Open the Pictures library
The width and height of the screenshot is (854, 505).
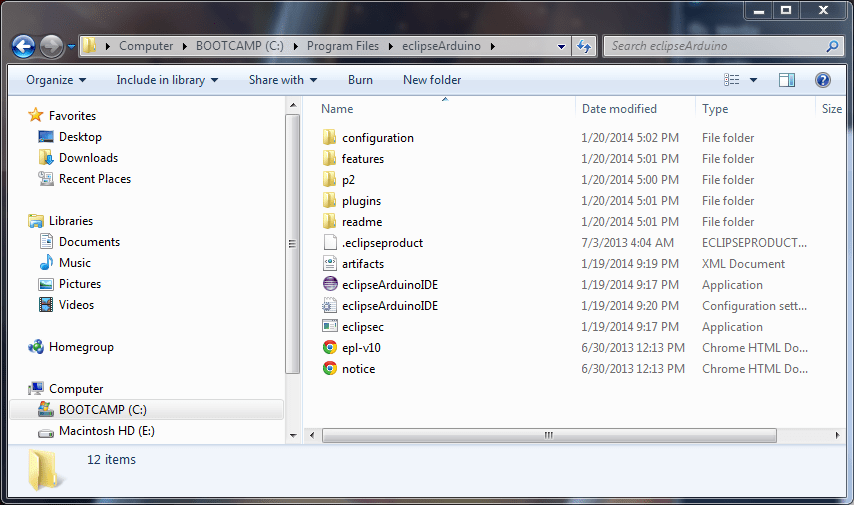pos(80,284)
